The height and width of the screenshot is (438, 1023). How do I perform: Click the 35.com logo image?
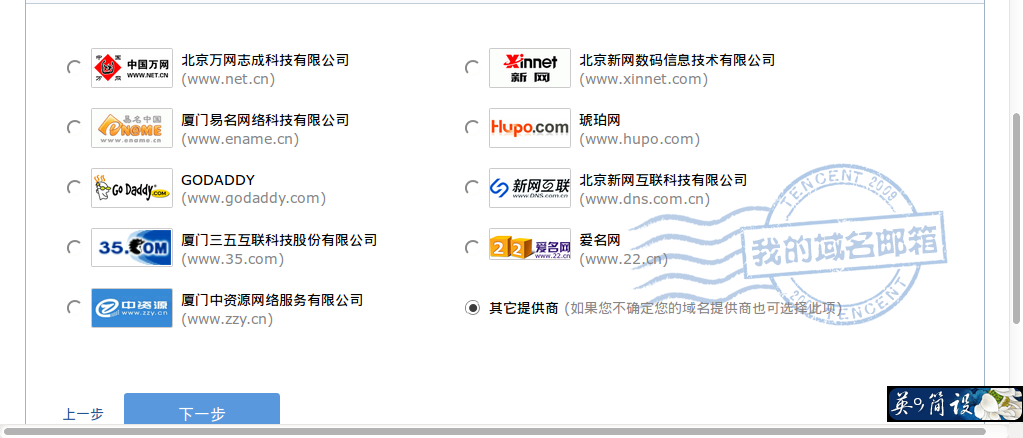tap(132, 247)
